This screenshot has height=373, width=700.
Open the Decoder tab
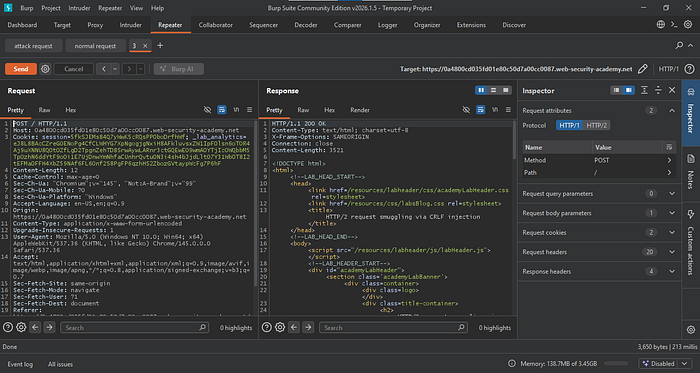coord(306,25)
